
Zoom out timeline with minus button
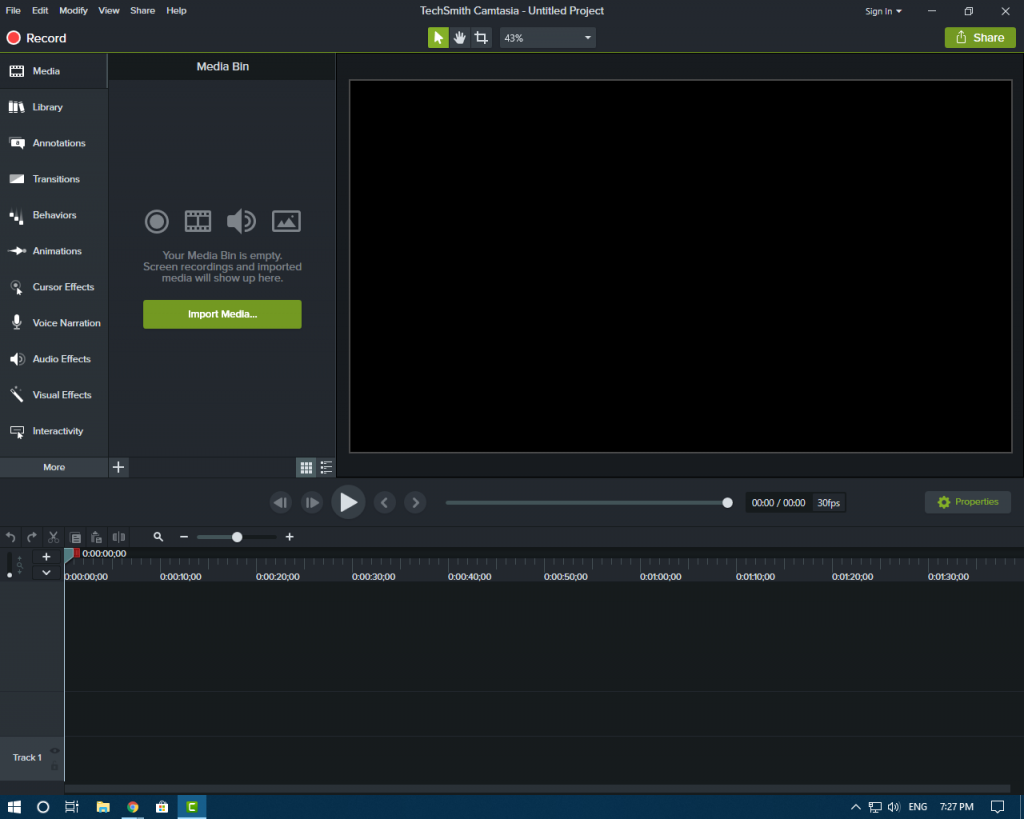(184, 537)
